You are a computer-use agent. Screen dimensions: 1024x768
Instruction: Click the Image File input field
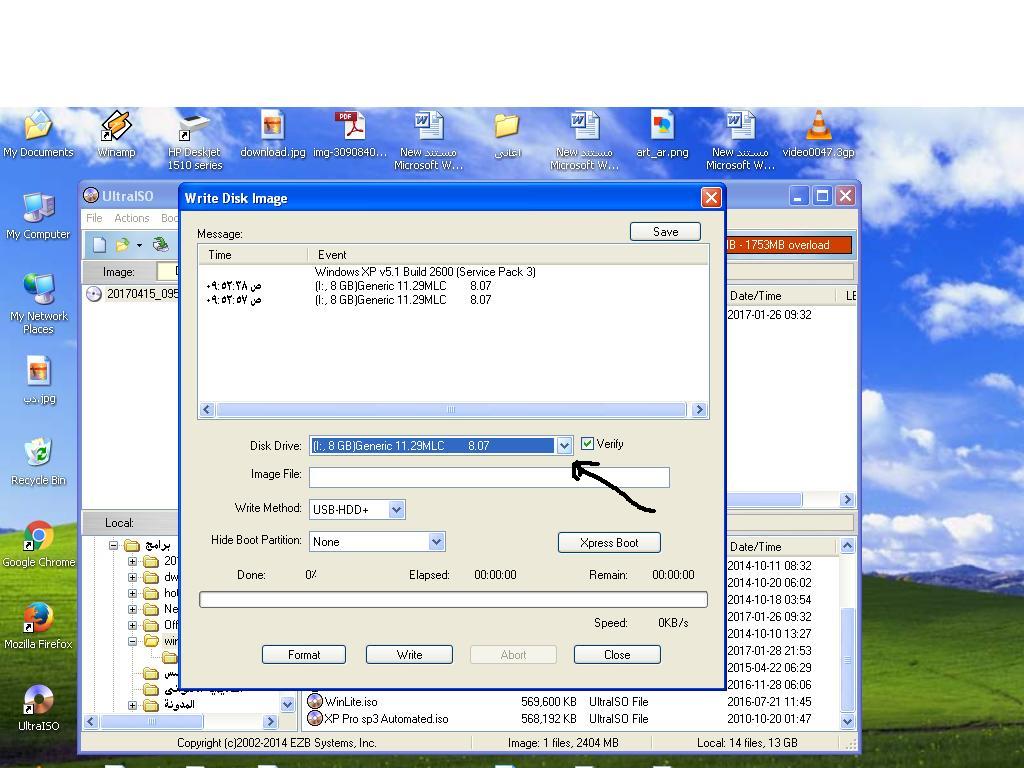pos(489,477)
